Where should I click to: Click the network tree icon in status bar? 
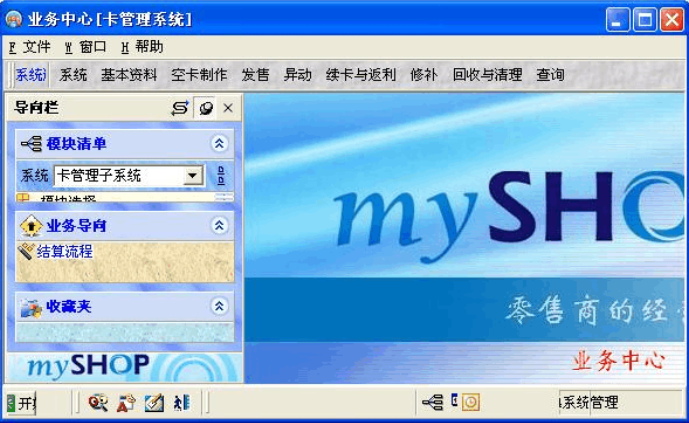pyautogui.click(x=432, y=402)
